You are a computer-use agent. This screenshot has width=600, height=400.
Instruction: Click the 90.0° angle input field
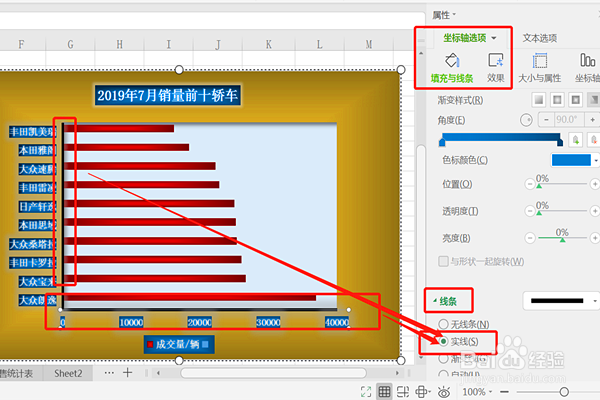point(569,120)
